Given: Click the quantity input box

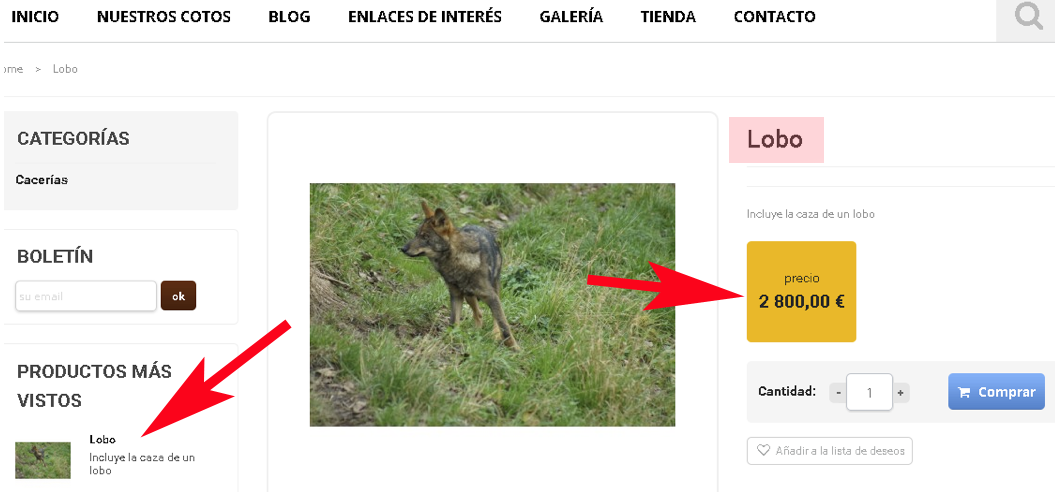Looking at the screenshot, I should [x=869, y=392].
